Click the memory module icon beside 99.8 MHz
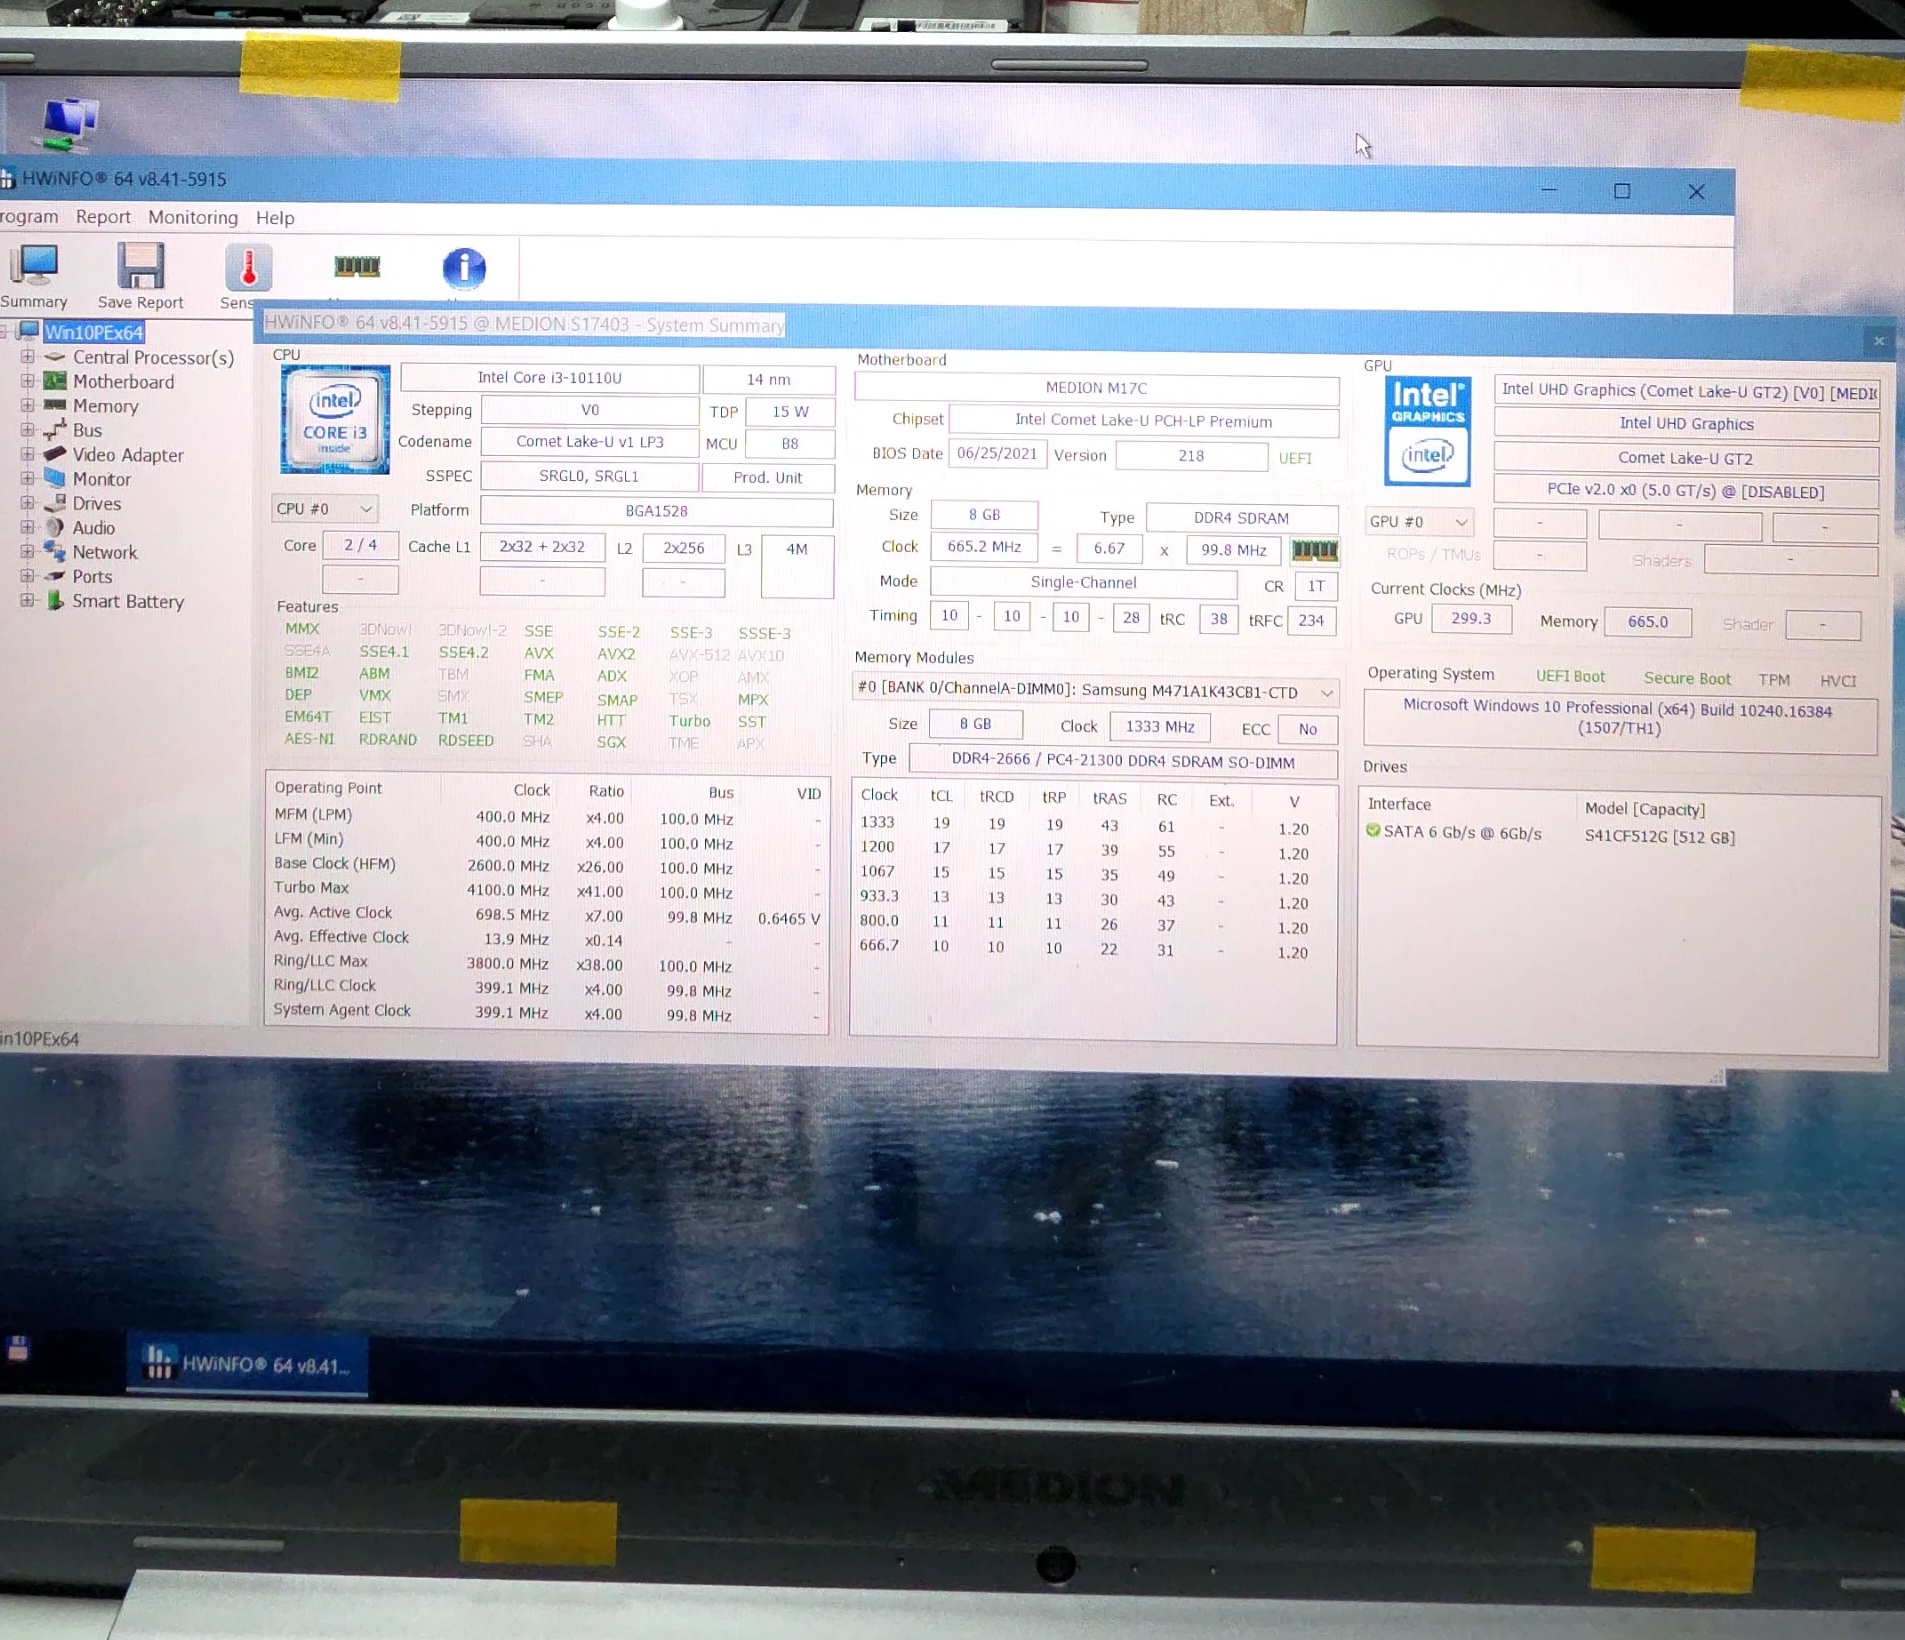The image size is (1905, 1640). 1314,550
